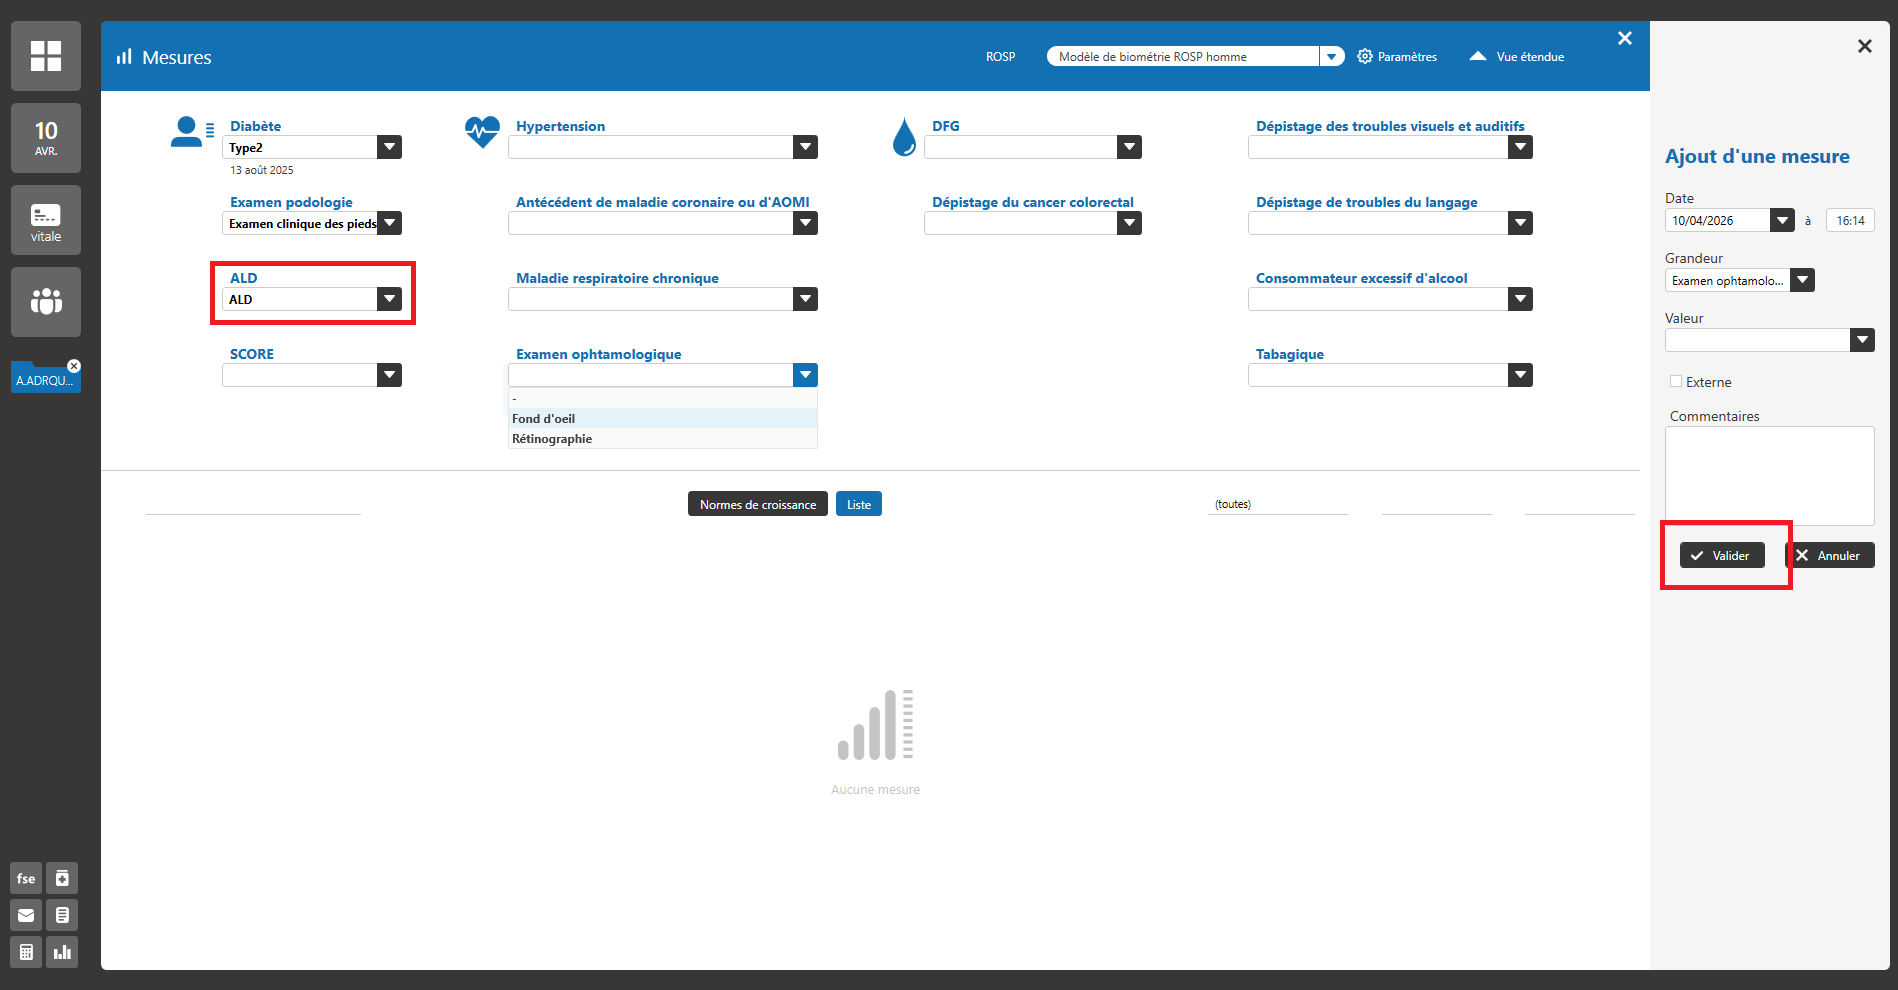The image size is (1898, 990).
Task: Open the Tabagique dropdown
Action: pos(1520,376)
